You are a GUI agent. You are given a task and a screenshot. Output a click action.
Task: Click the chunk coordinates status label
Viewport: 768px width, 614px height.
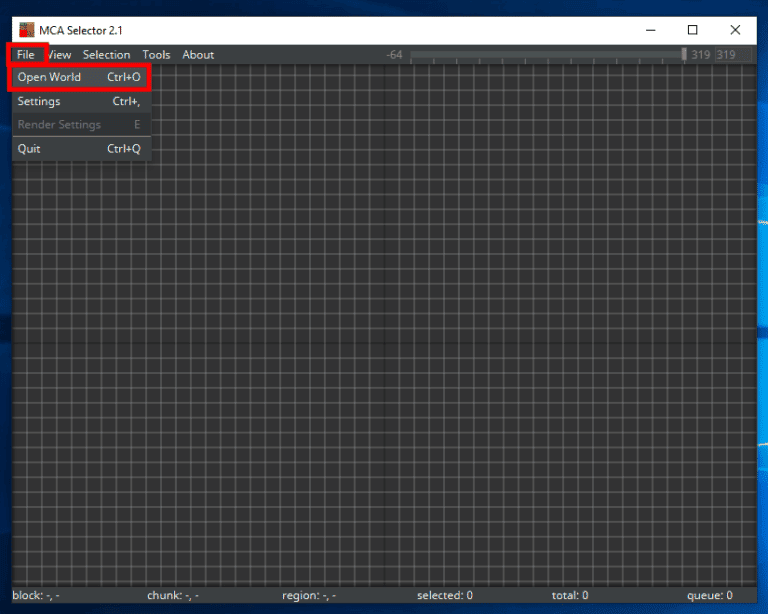pos(172,596)
